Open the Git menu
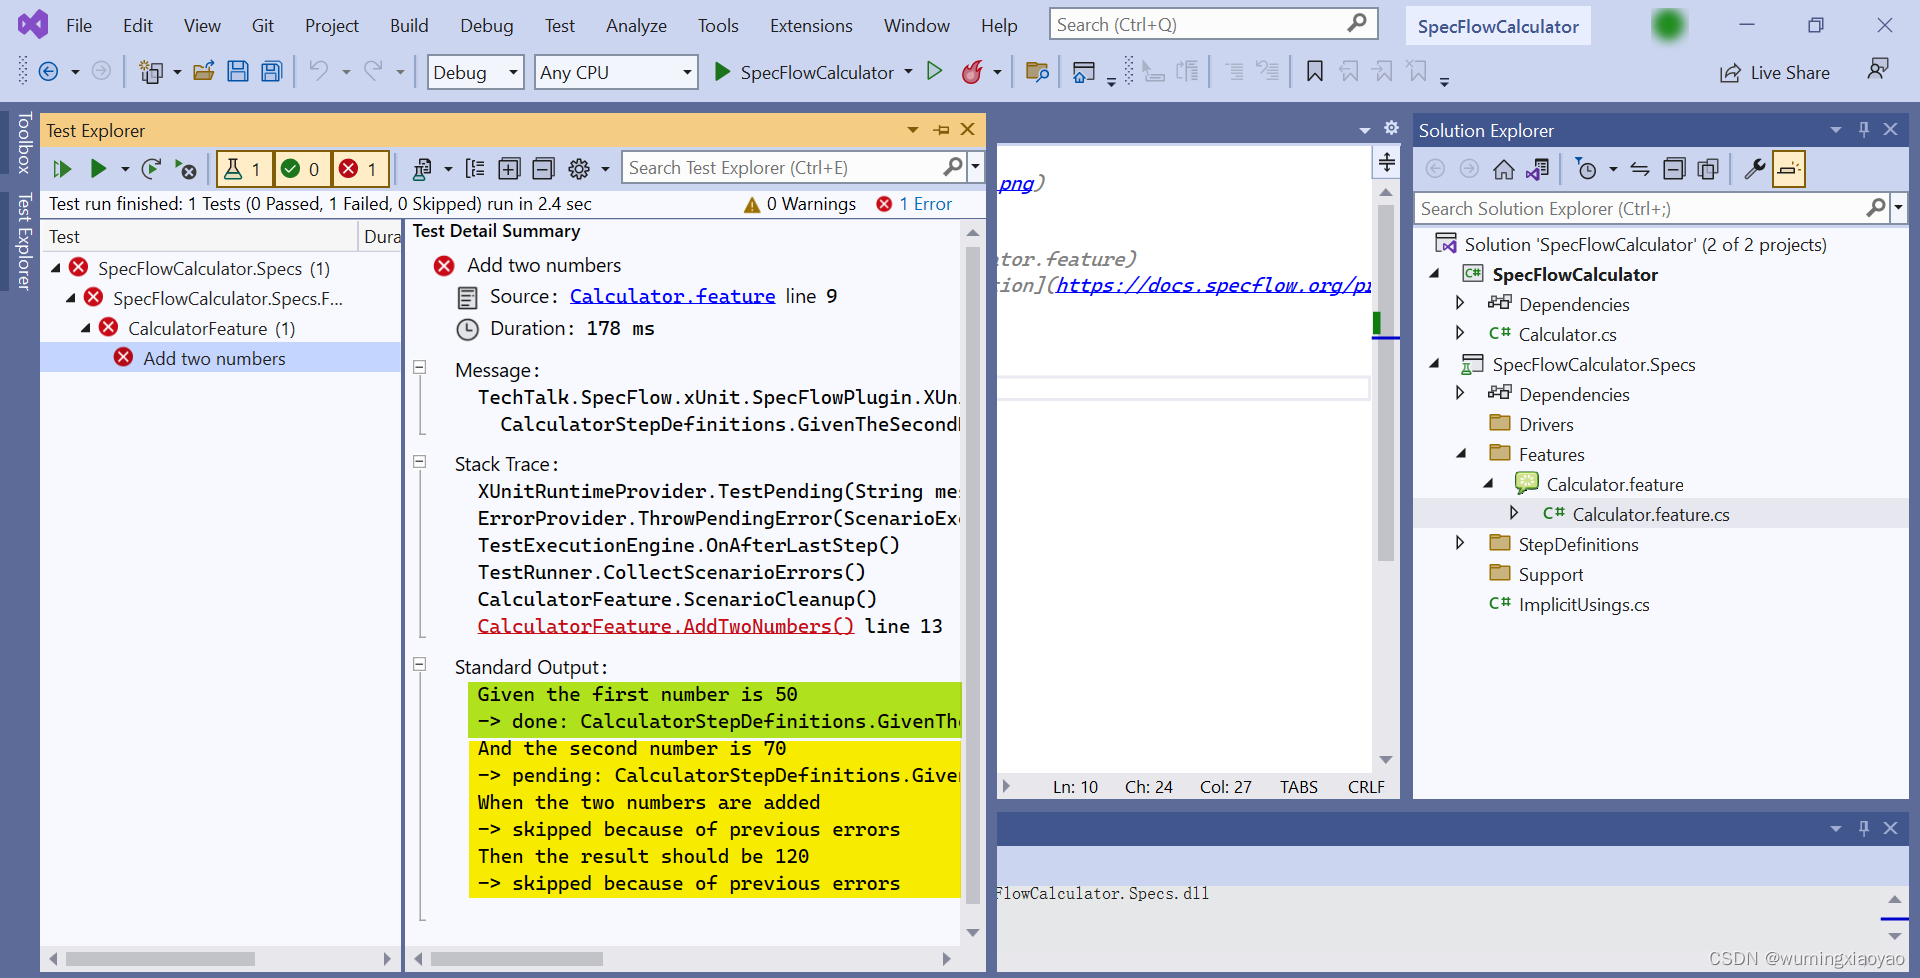The image size is (1920, 978). coord(263,26)
